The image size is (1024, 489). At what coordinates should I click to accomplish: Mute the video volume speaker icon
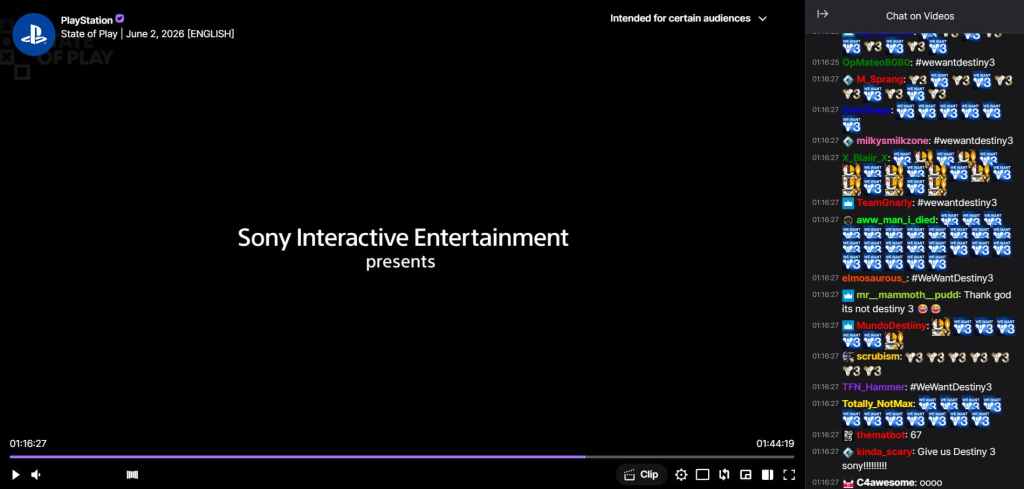click(36, 475)
